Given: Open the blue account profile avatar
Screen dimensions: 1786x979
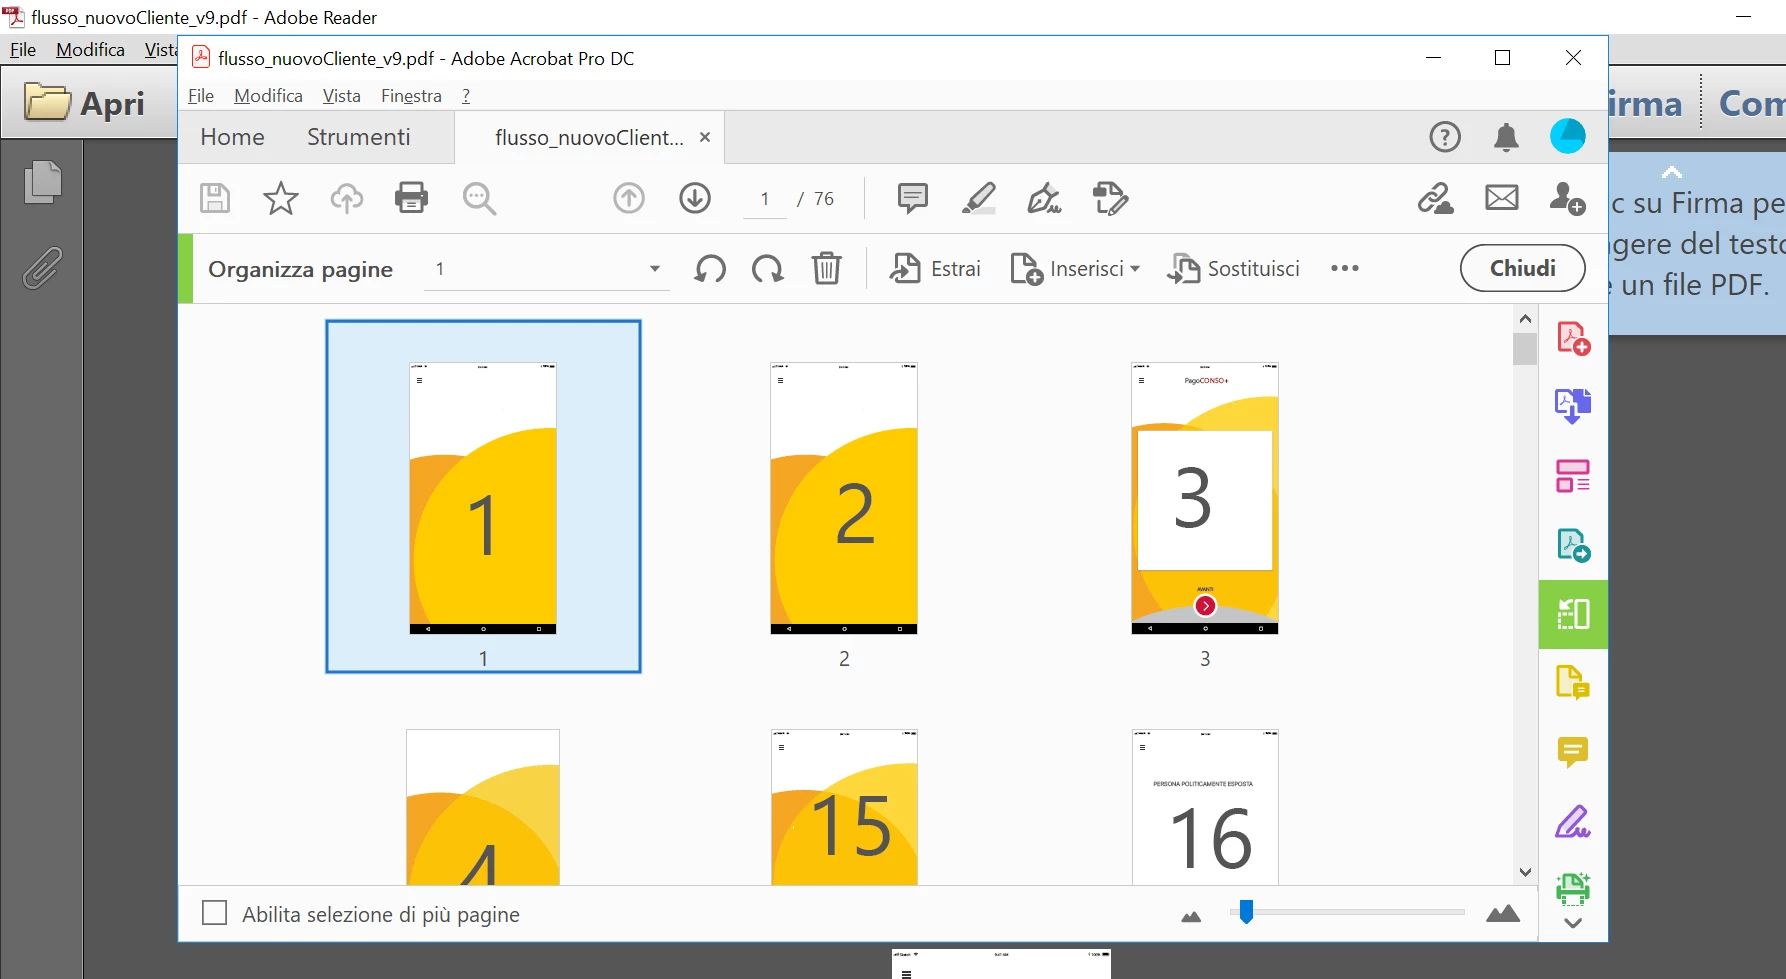Looking at the screenshot, I should pos(1568,136).
